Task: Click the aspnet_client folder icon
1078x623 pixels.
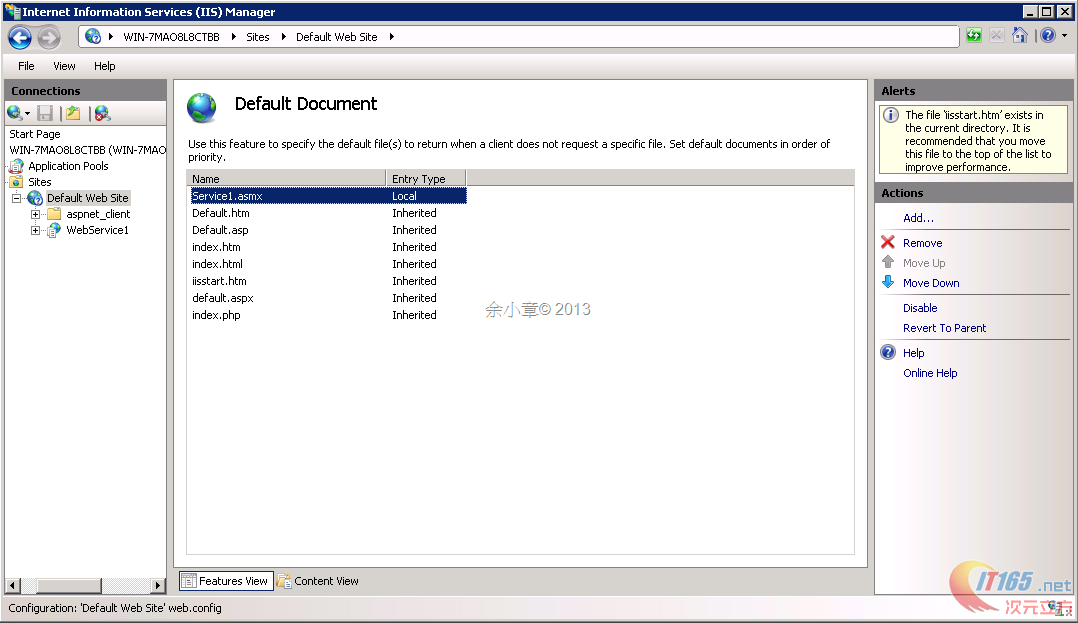Action: (x=54, y=214)
